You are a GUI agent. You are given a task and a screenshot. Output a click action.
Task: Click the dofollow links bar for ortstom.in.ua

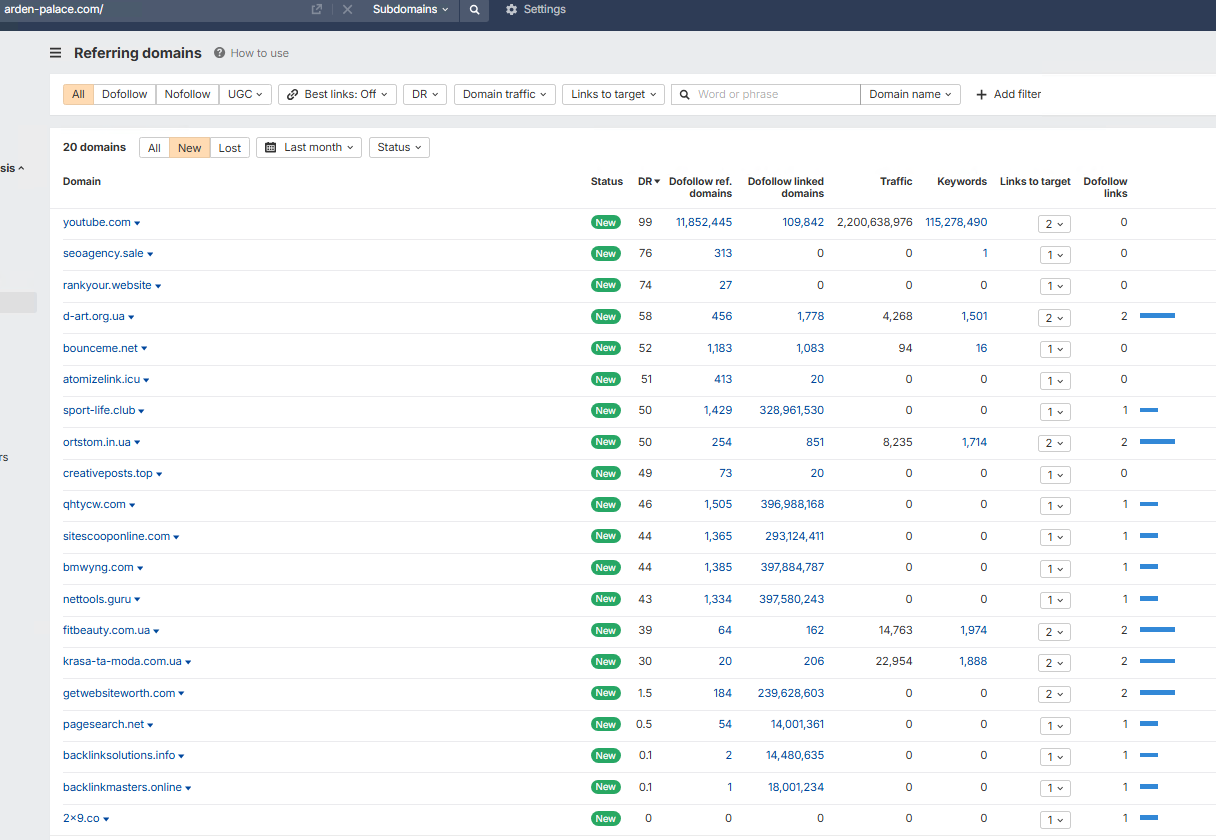pyautogui.click(x=1157, y=441)
